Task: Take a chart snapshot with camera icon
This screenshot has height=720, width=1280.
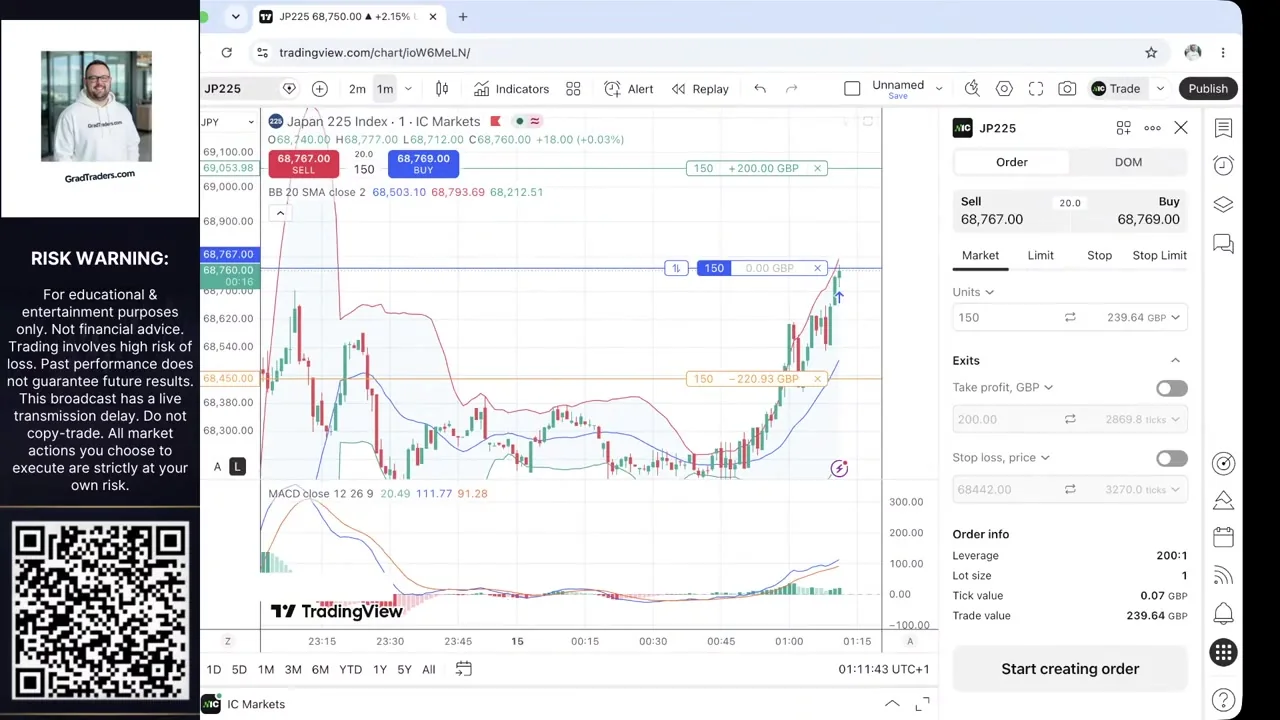Action: 1068,89
